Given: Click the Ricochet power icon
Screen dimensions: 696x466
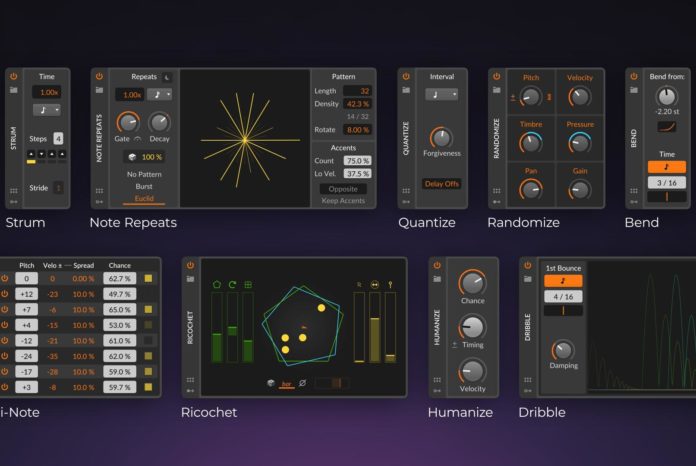Looking at the screenshot, I should coord(190,266).
